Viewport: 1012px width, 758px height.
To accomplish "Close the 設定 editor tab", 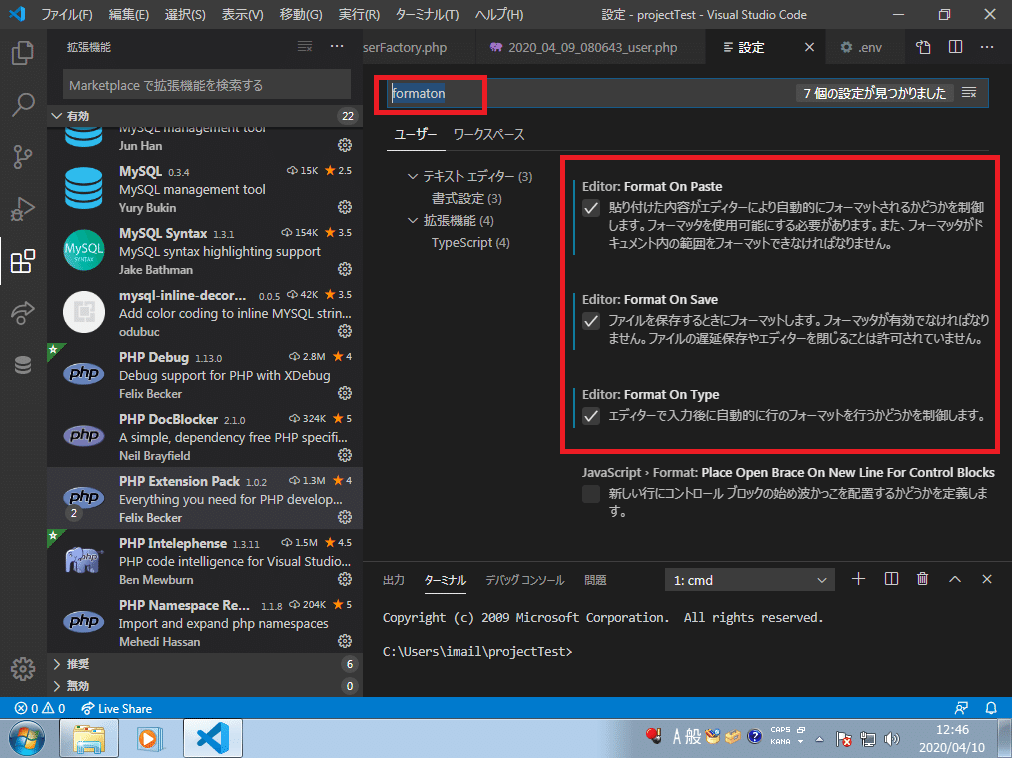I will tap(809, 47).
